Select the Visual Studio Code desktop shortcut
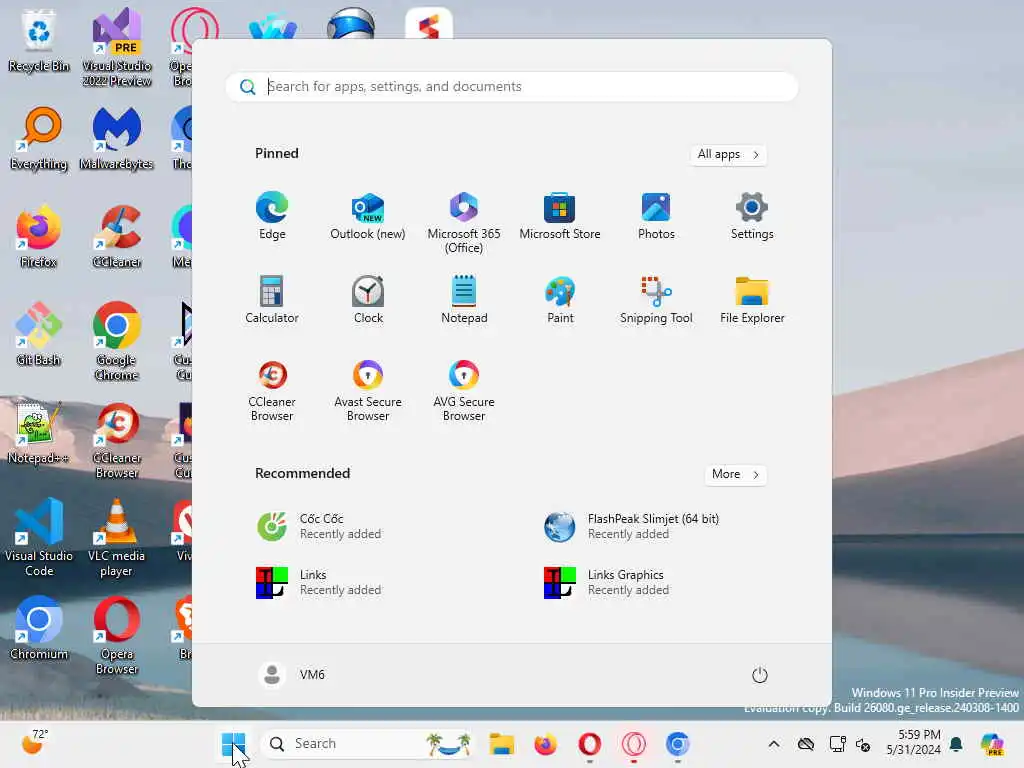The width and height of the screenshot is (1024, 768). coord(39,537)
